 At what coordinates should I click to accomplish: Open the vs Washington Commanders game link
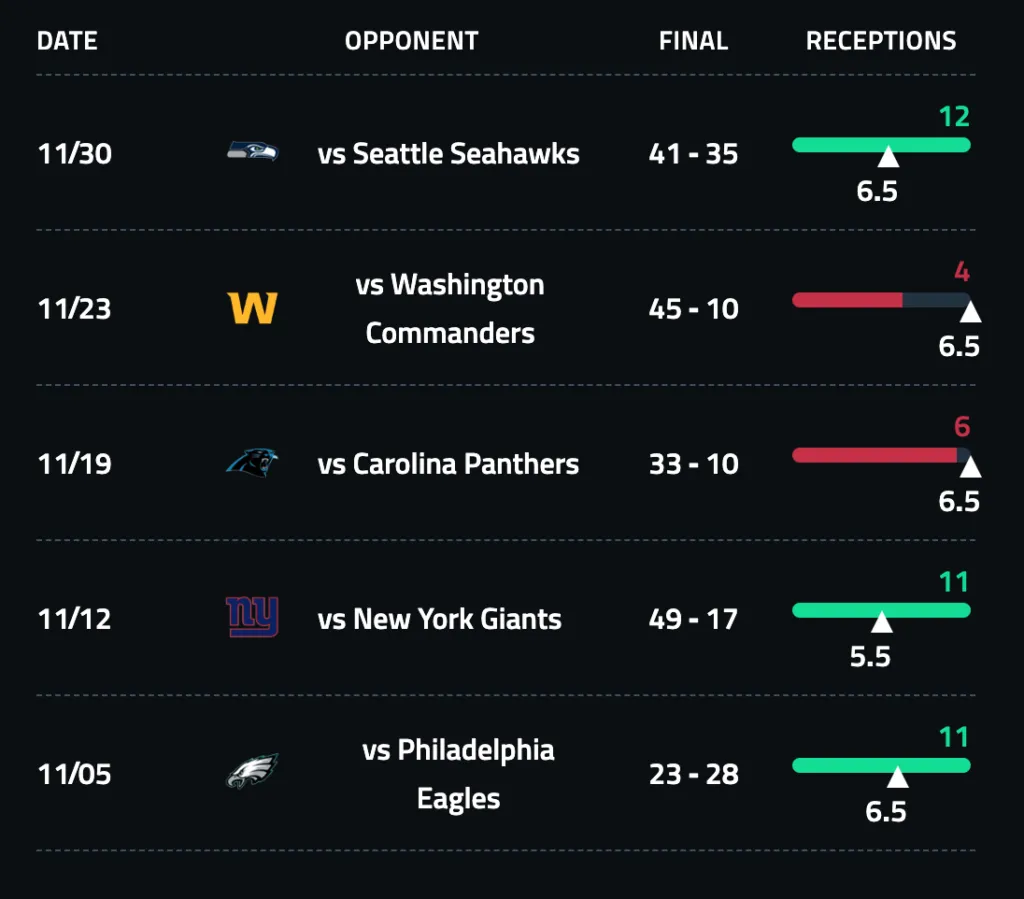[450, 308]
